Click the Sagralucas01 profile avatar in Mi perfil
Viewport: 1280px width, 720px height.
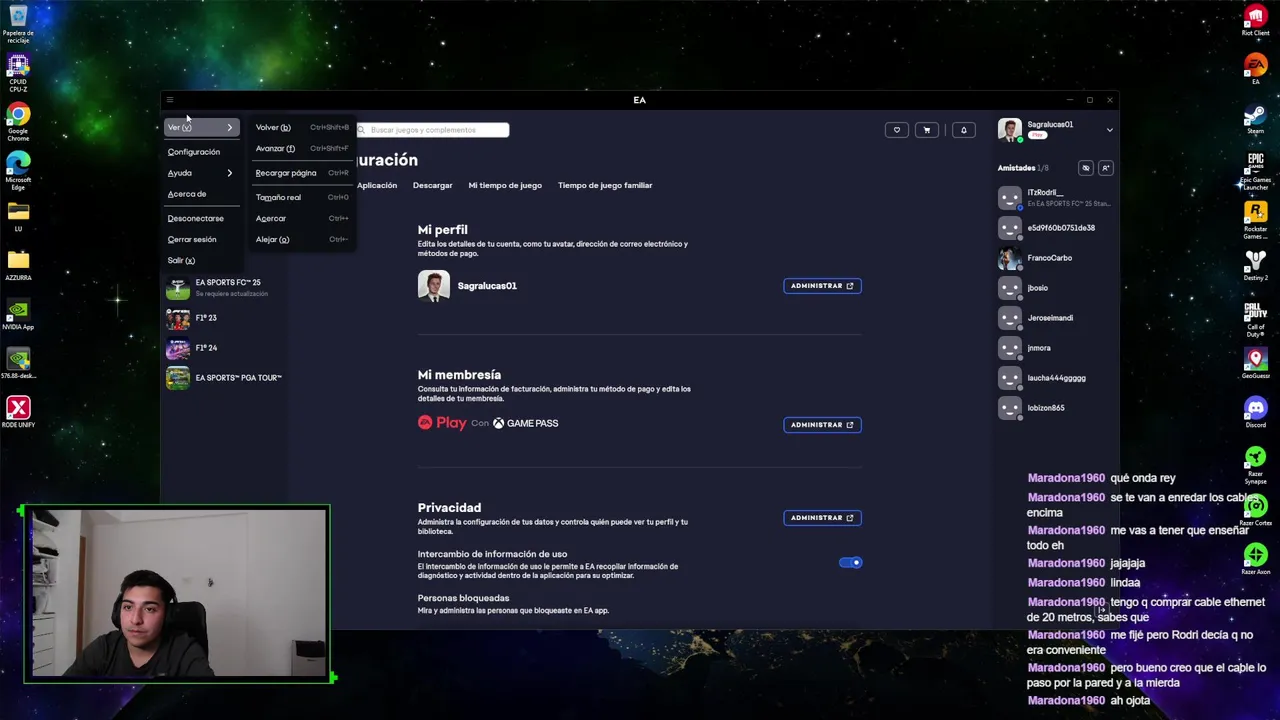tap(433, 286)
